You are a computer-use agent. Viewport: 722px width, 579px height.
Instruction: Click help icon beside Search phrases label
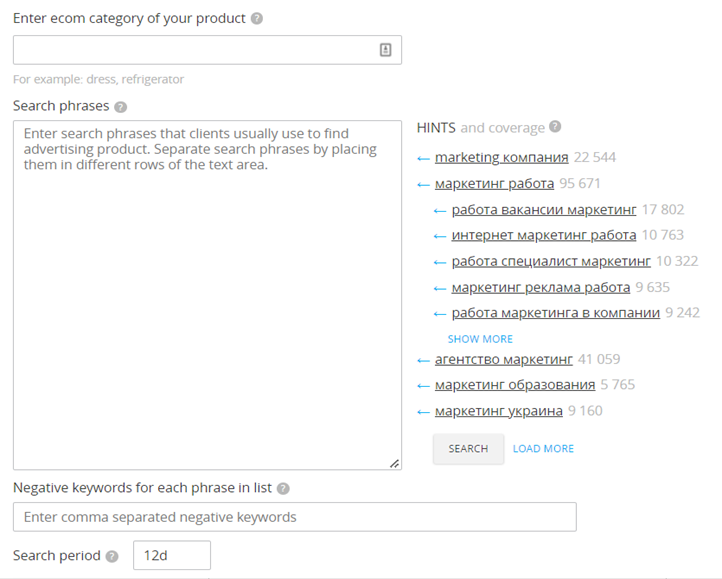121,106
